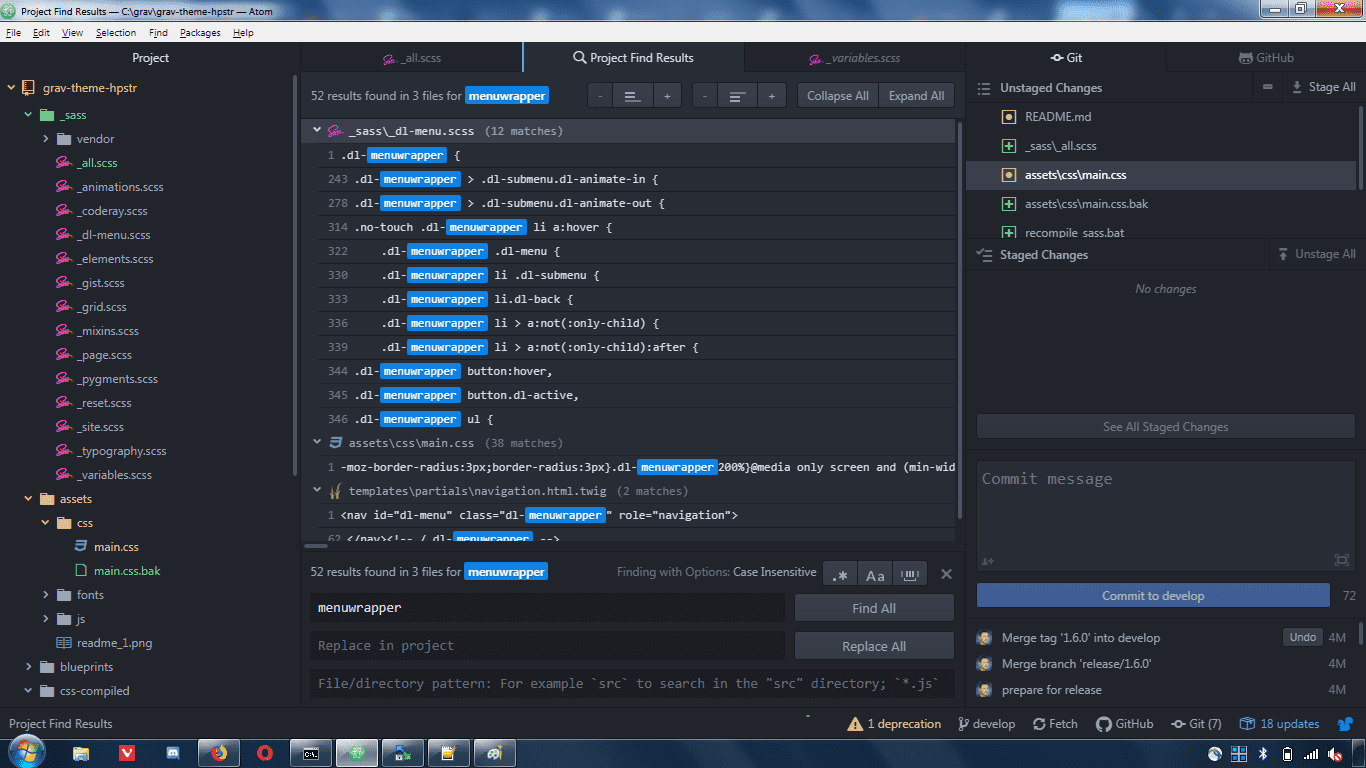Click the Fetch icon in the status bar
The image size is (1366, 768).
pyautogui.click(x=1055, y=723)
